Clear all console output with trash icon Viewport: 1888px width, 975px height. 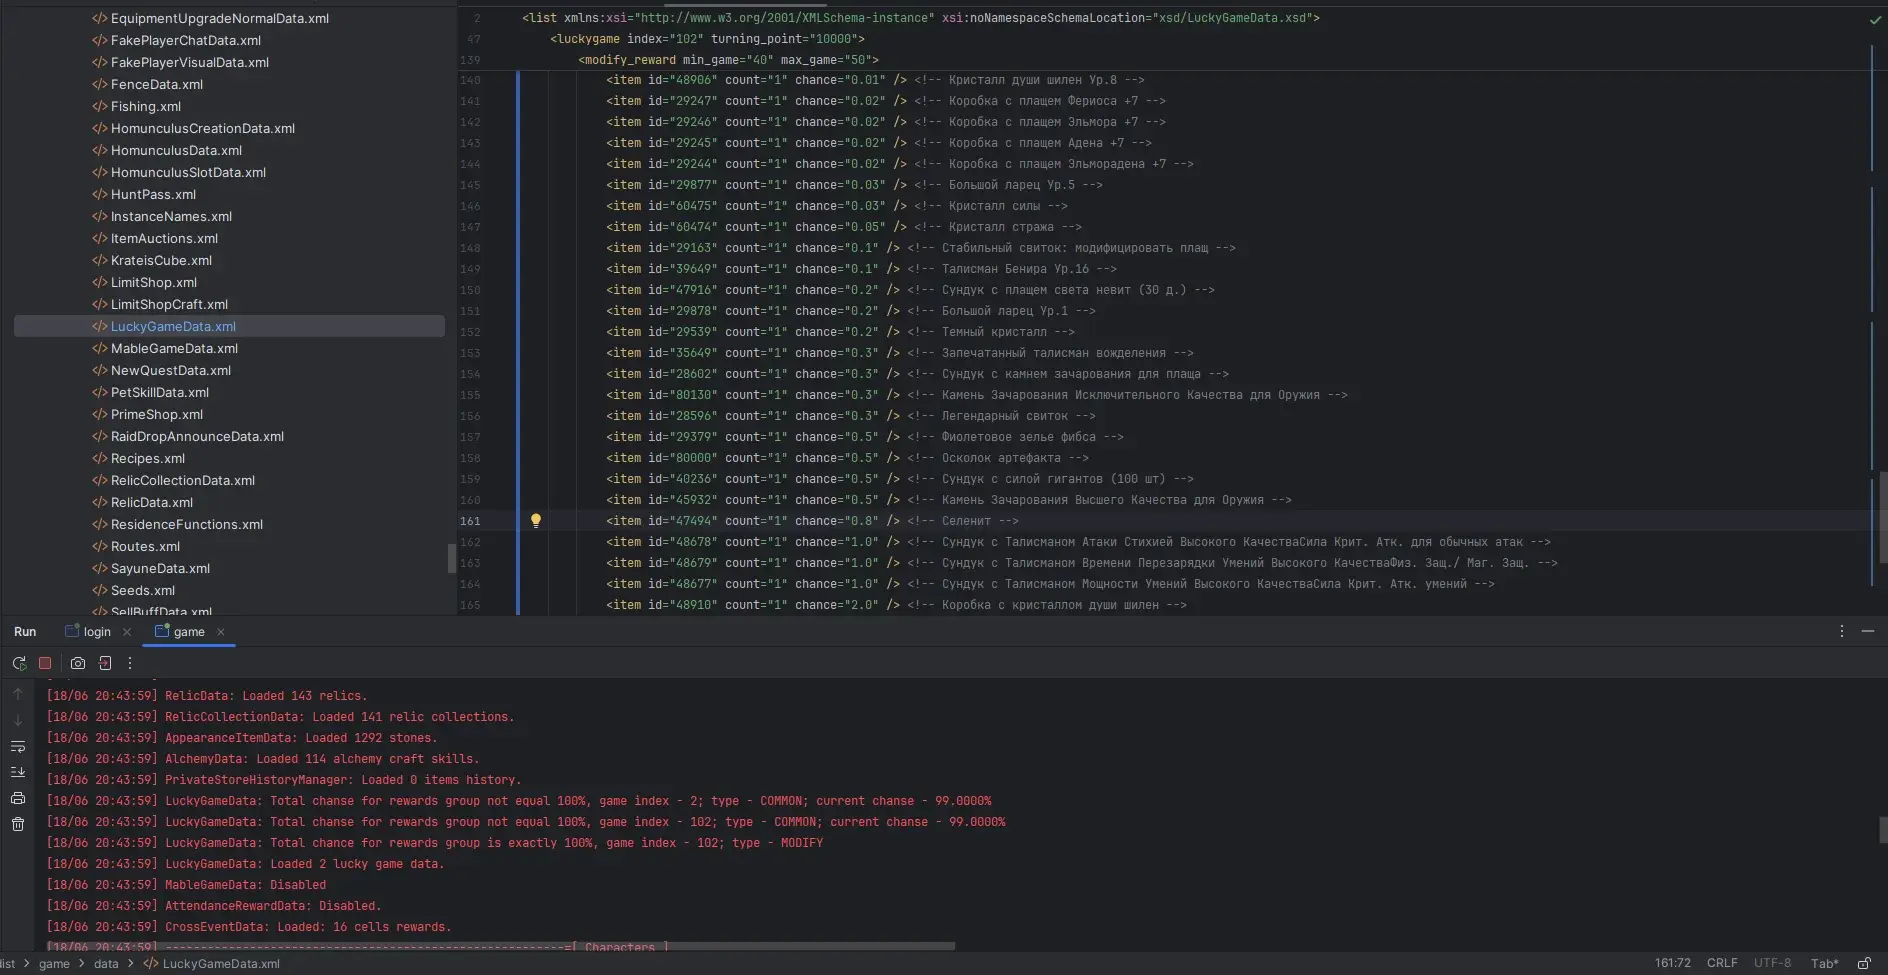tap(18, 824)
